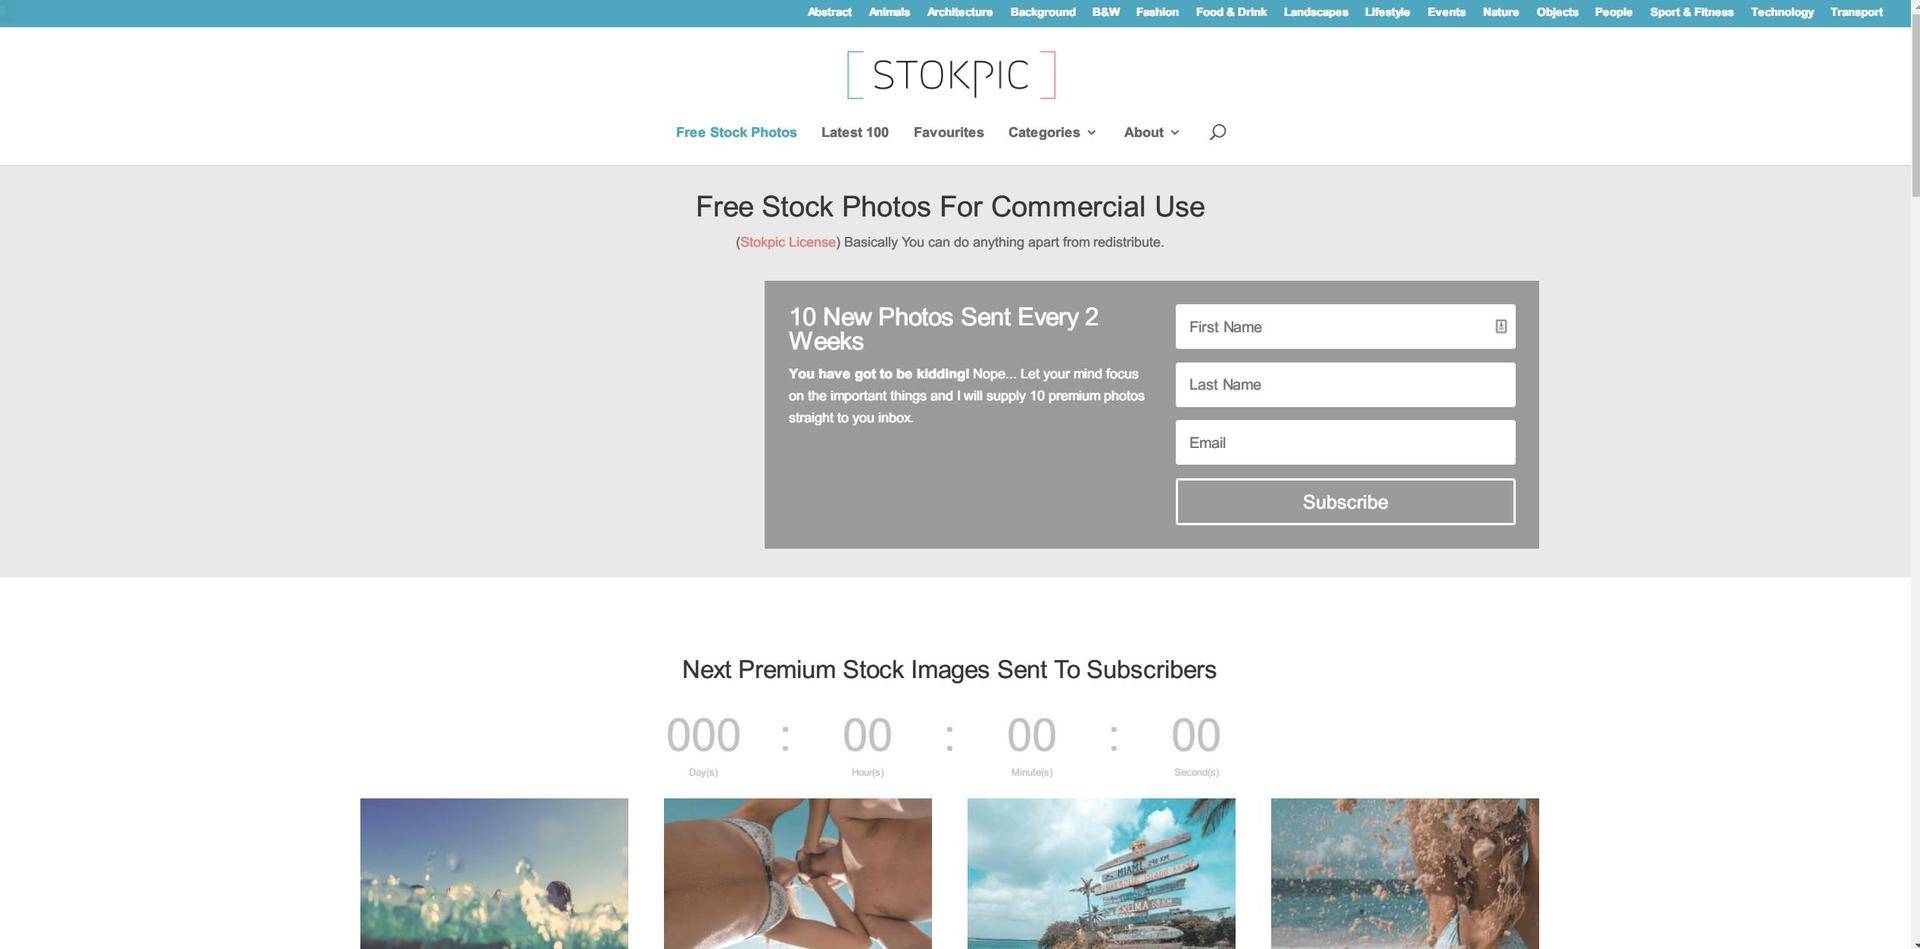Open the Latest 100 menu item
The height and width of the screenshot is (949, 1920).
[855, 132]
